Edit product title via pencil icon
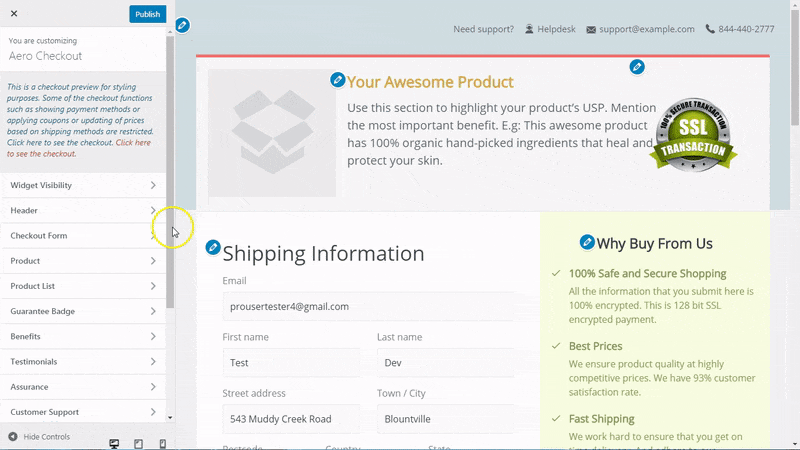 coord(337,80)
